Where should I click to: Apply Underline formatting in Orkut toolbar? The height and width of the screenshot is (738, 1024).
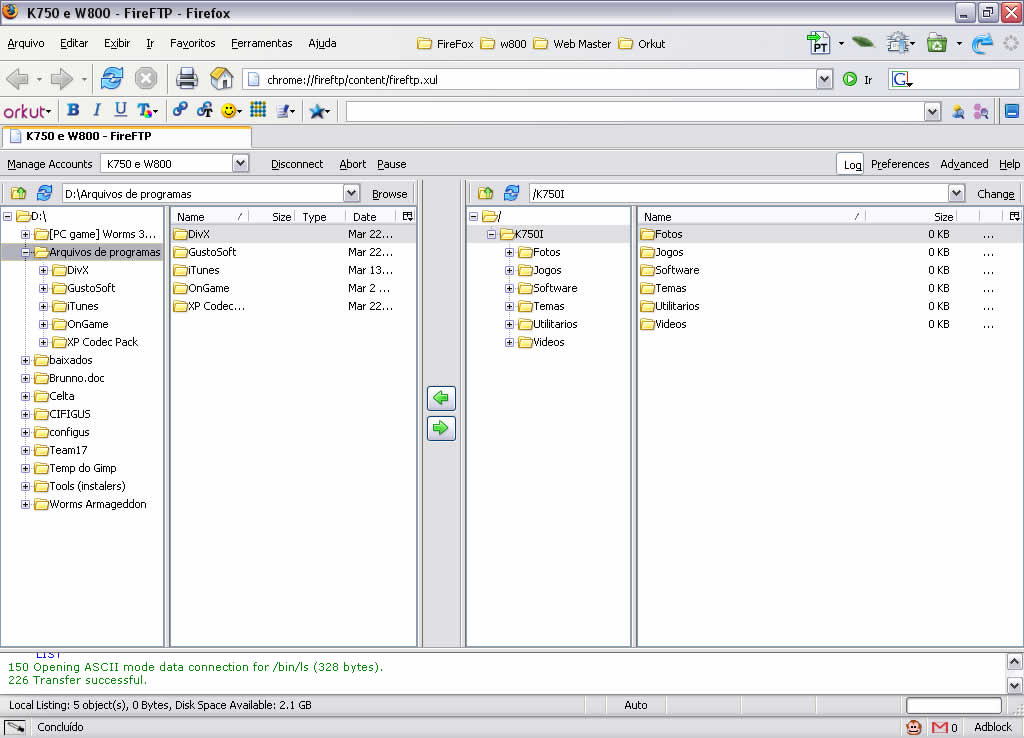120,110
